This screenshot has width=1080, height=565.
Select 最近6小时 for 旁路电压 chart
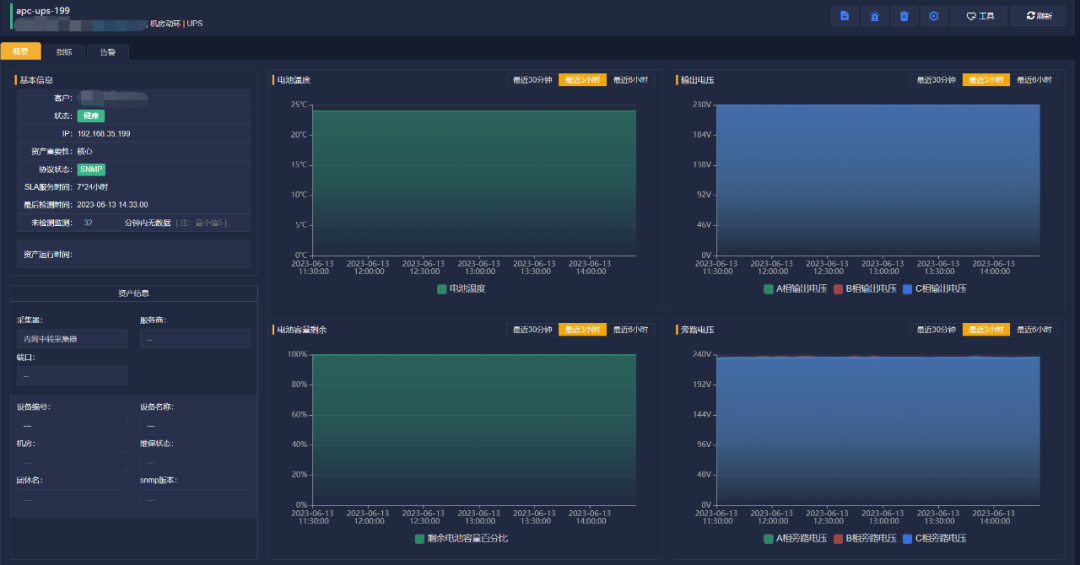(x=1034, y=329)
